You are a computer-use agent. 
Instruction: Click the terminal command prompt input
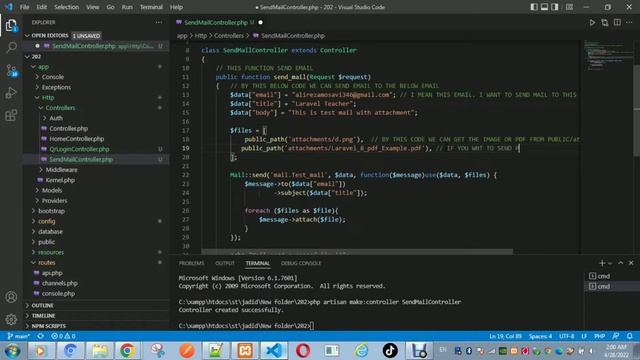click(x=312, y=326)
